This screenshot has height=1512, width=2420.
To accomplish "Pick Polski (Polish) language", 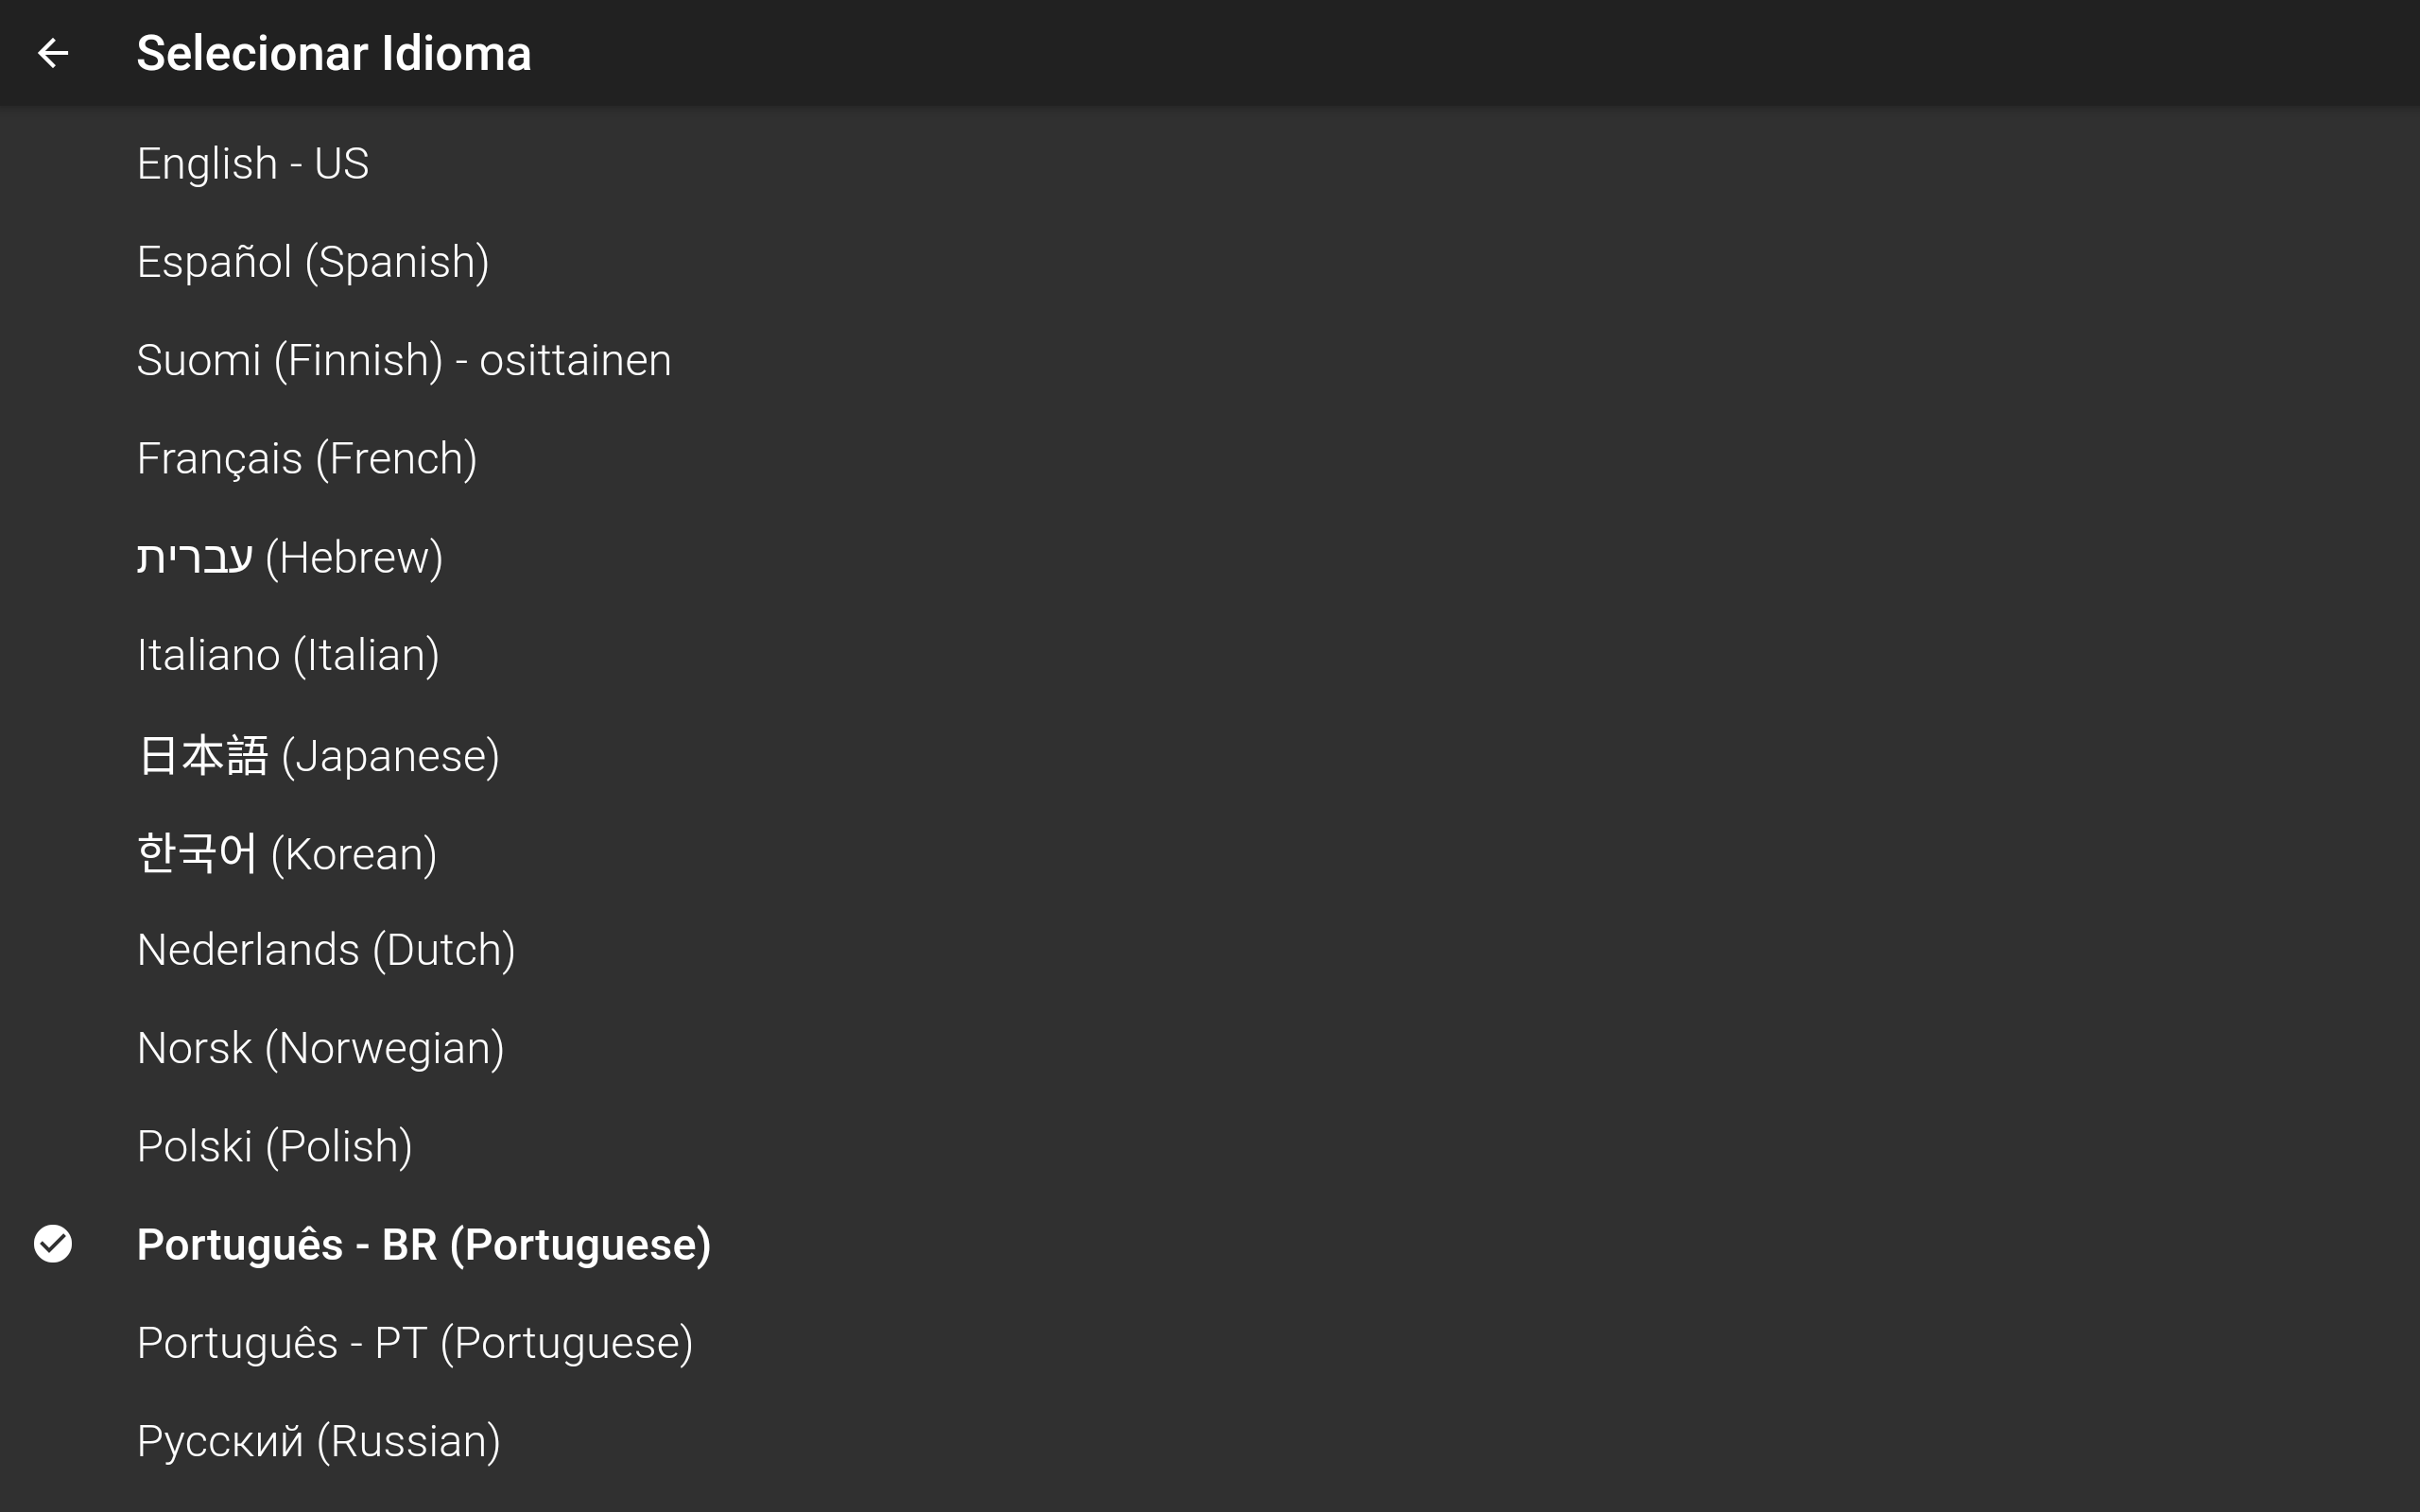I will pyautogui.click(x=1210, y=1146).
